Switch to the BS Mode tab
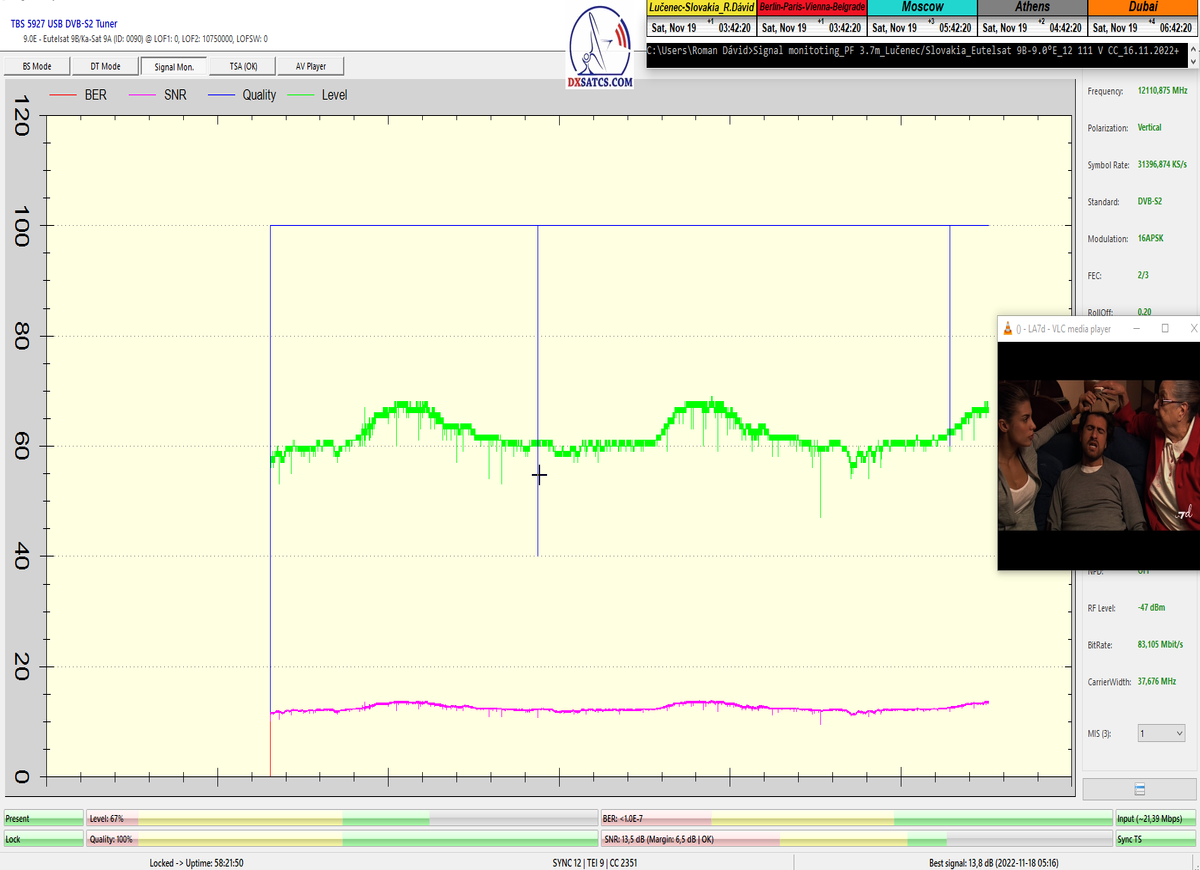This screenshot has width=1200, height=870. tap(39, 67)
